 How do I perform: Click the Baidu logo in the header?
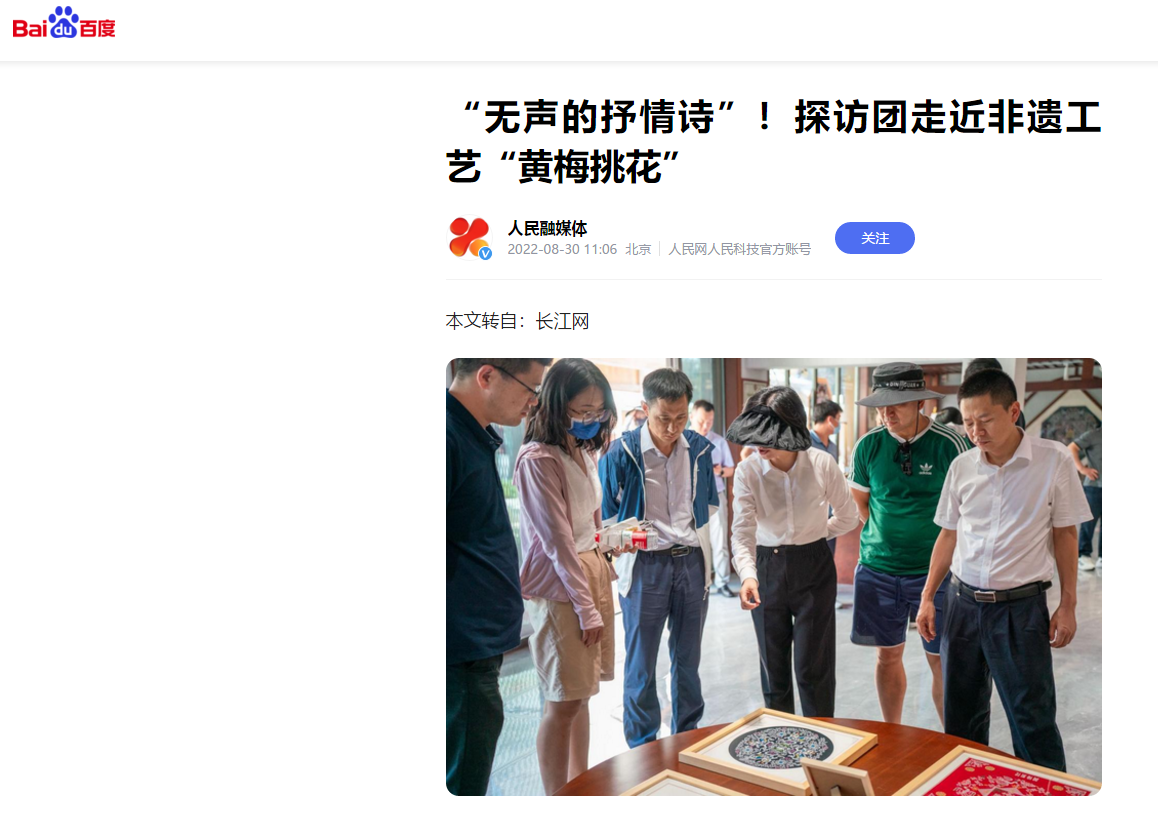click(x=64, y=22)
